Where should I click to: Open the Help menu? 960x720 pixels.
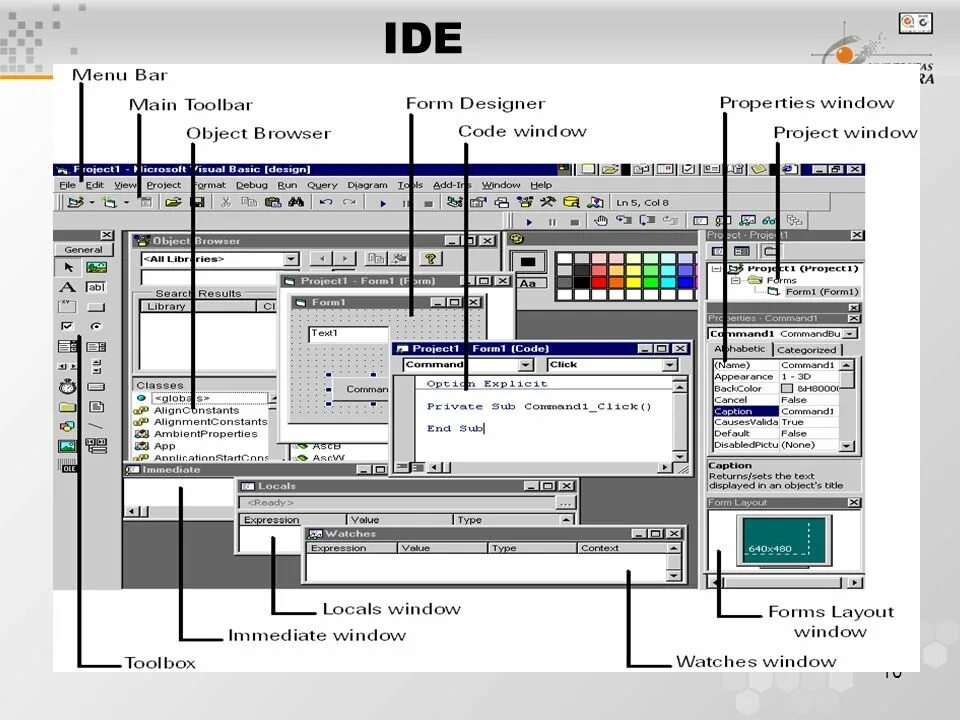point(541,185)
